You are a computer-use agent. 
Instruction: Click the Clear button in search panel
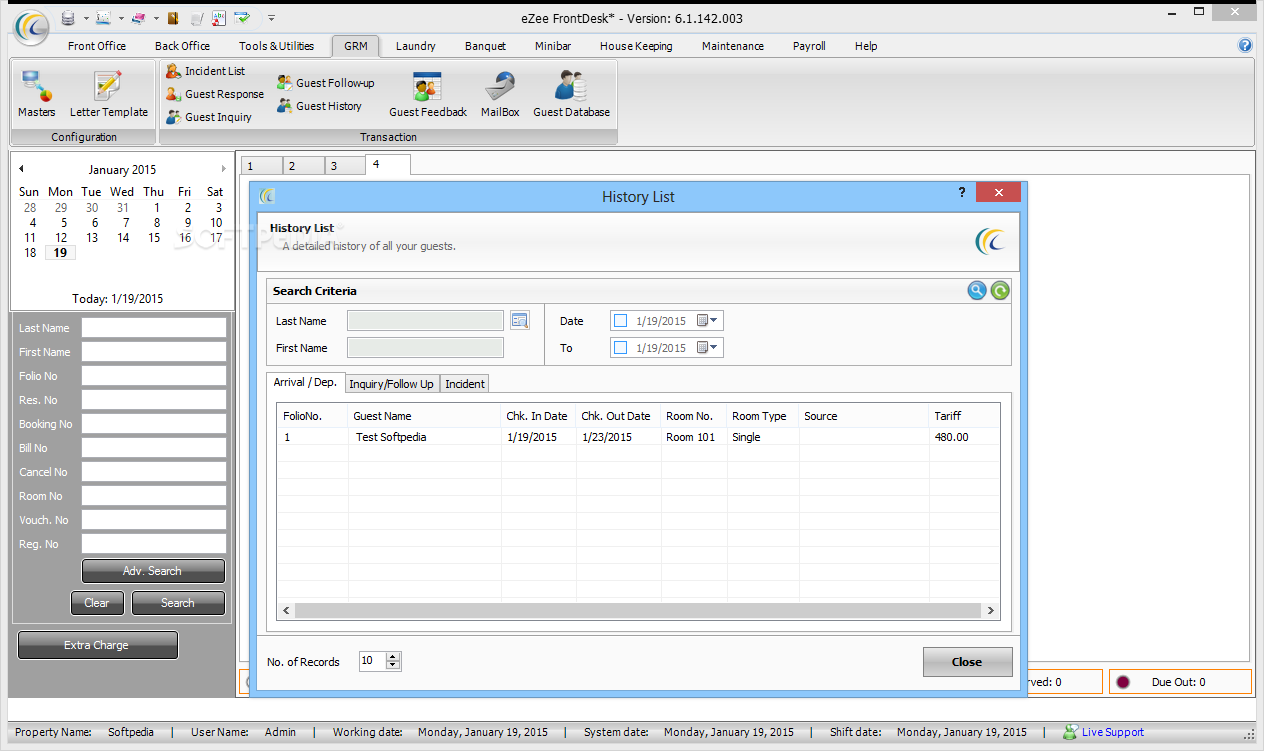pos(97,603)
